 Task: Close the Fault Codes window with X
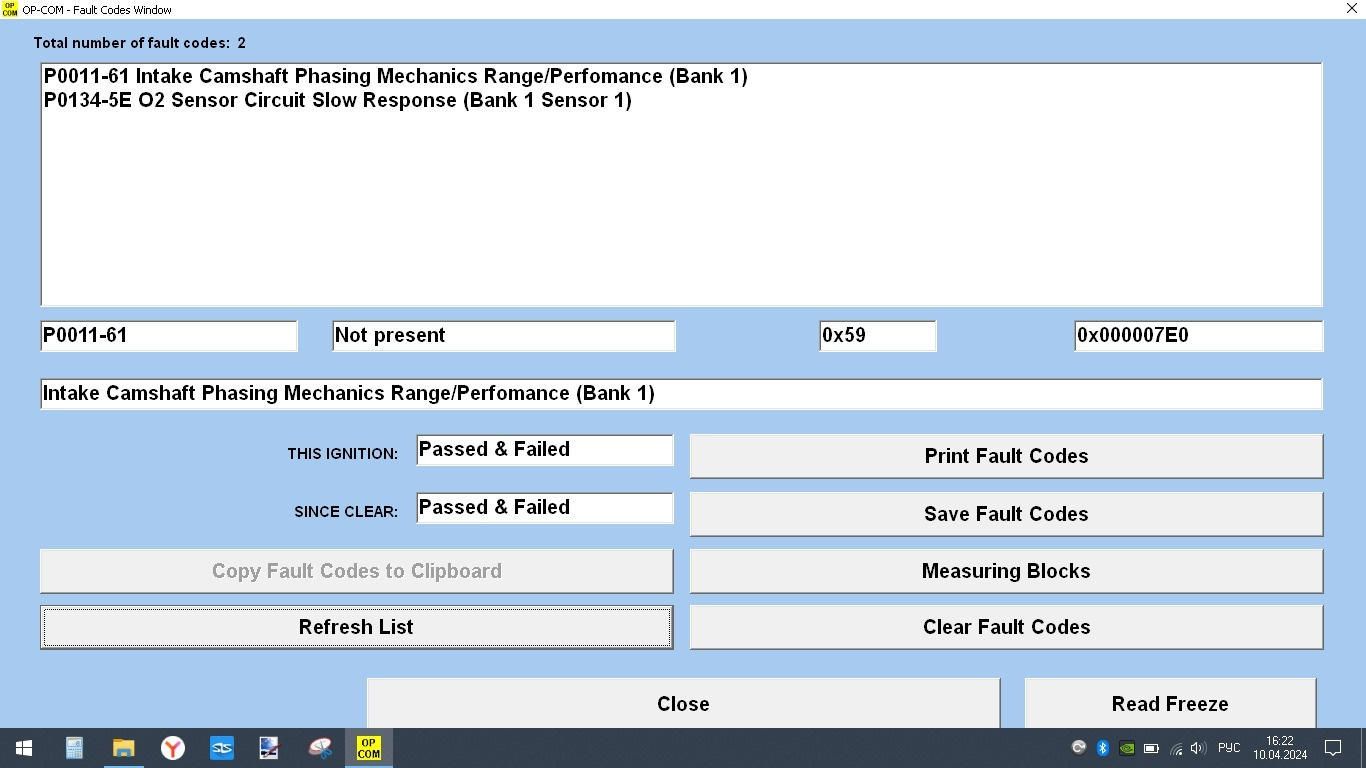click(x=1352, y=9)
